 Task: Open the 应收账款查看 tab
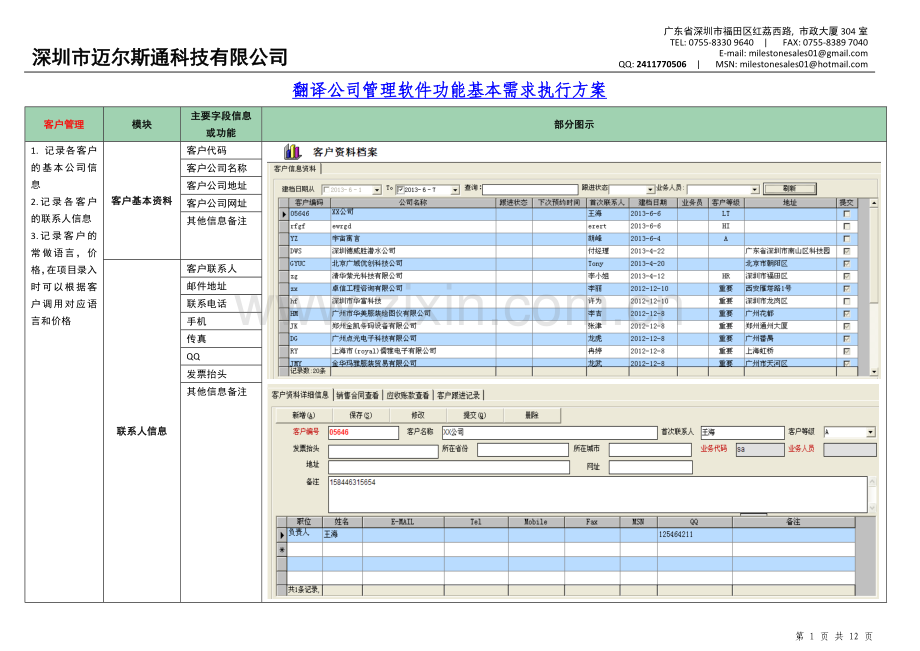coord(408,395)
